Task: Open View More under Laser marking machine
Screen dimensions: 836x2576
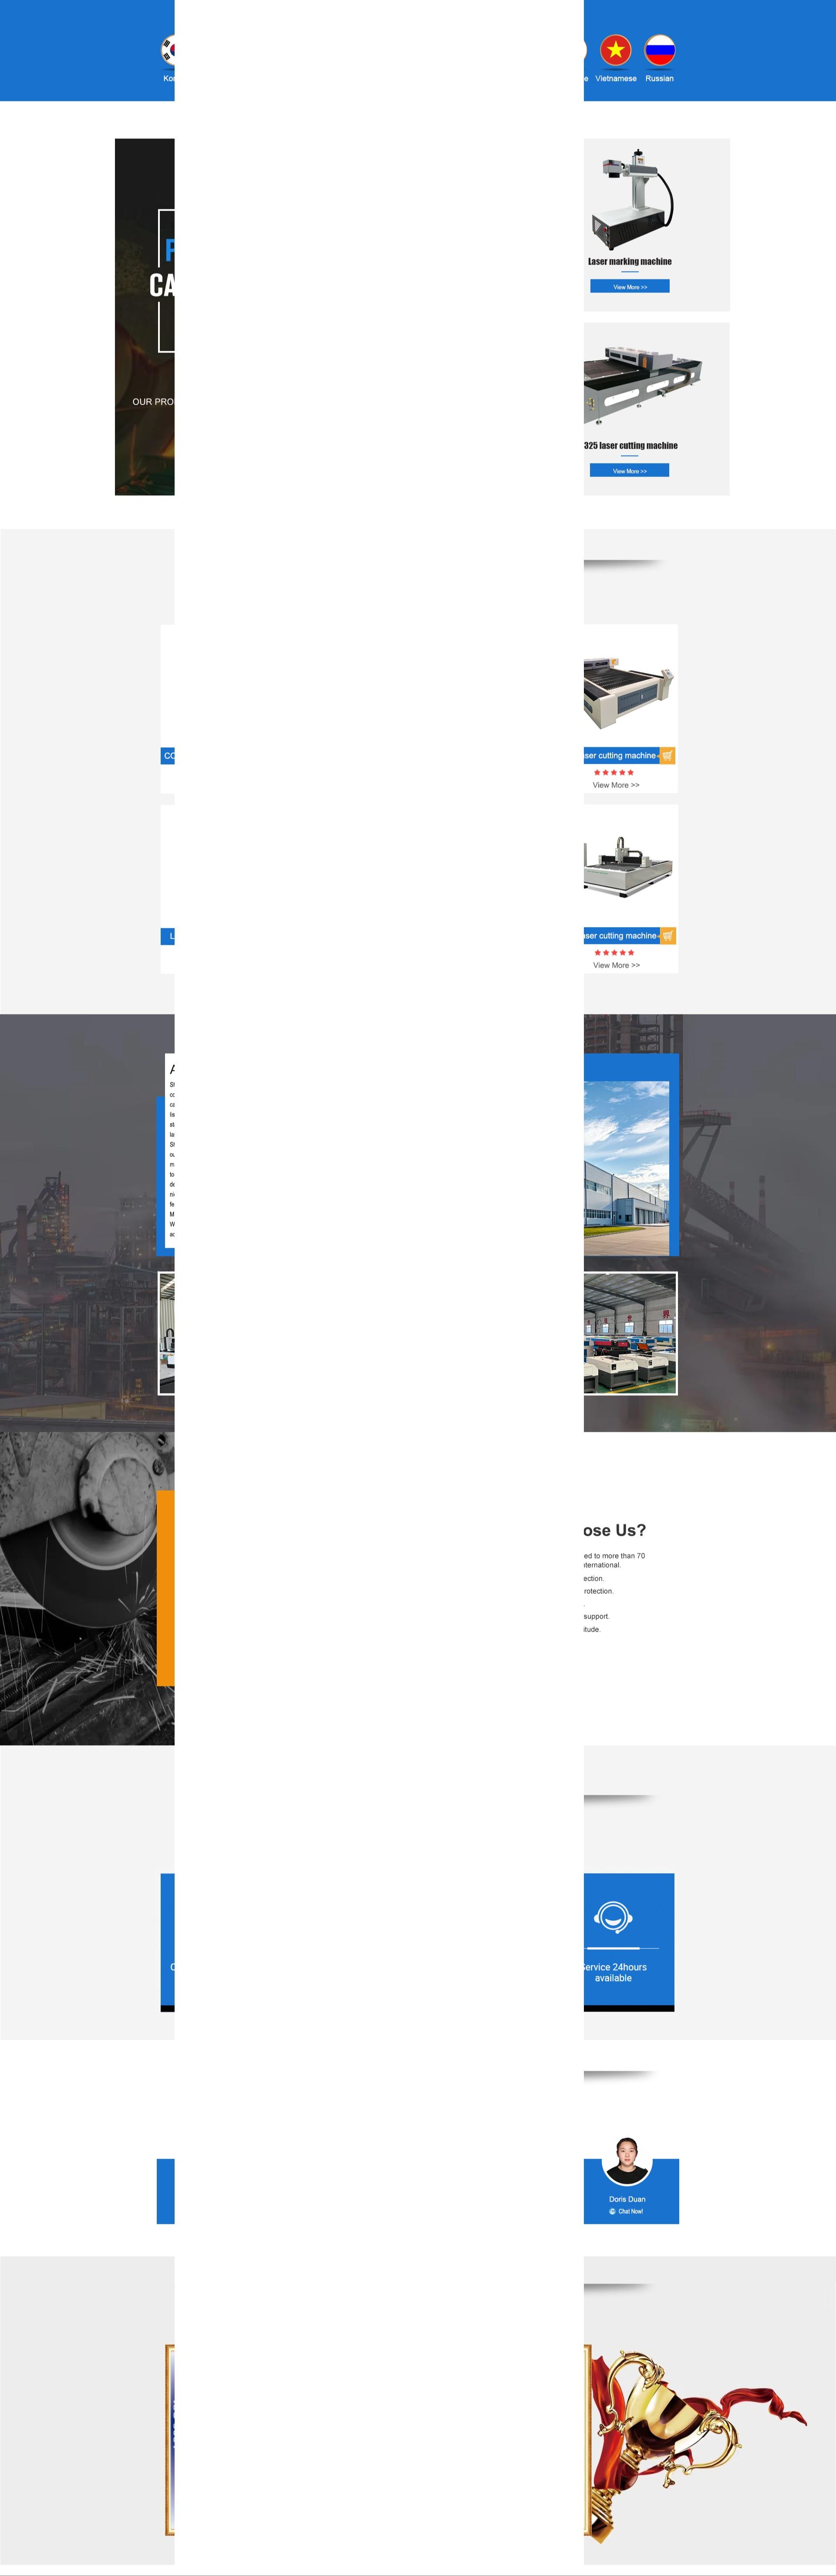Action: click(x=629, y=287)
